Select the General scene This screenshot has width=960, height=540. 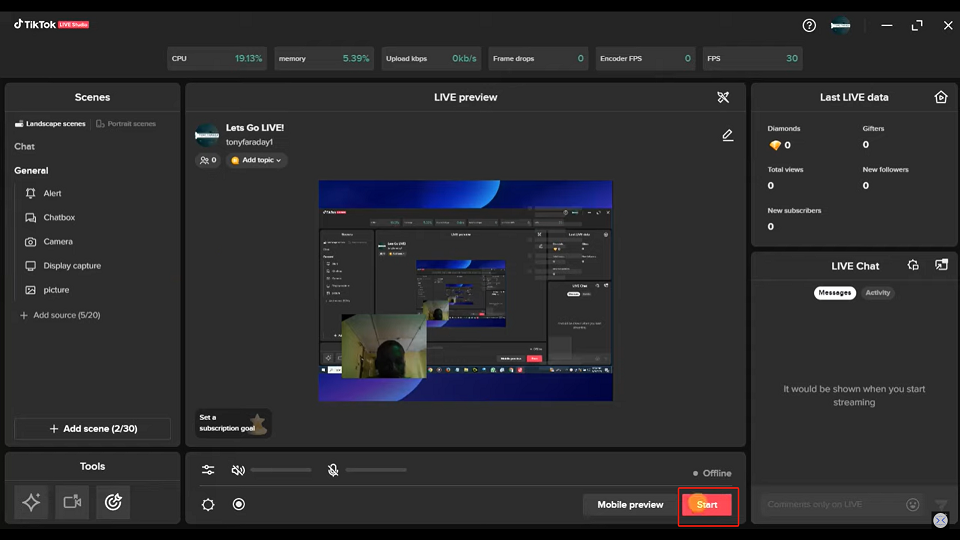(x=31, y=171)
